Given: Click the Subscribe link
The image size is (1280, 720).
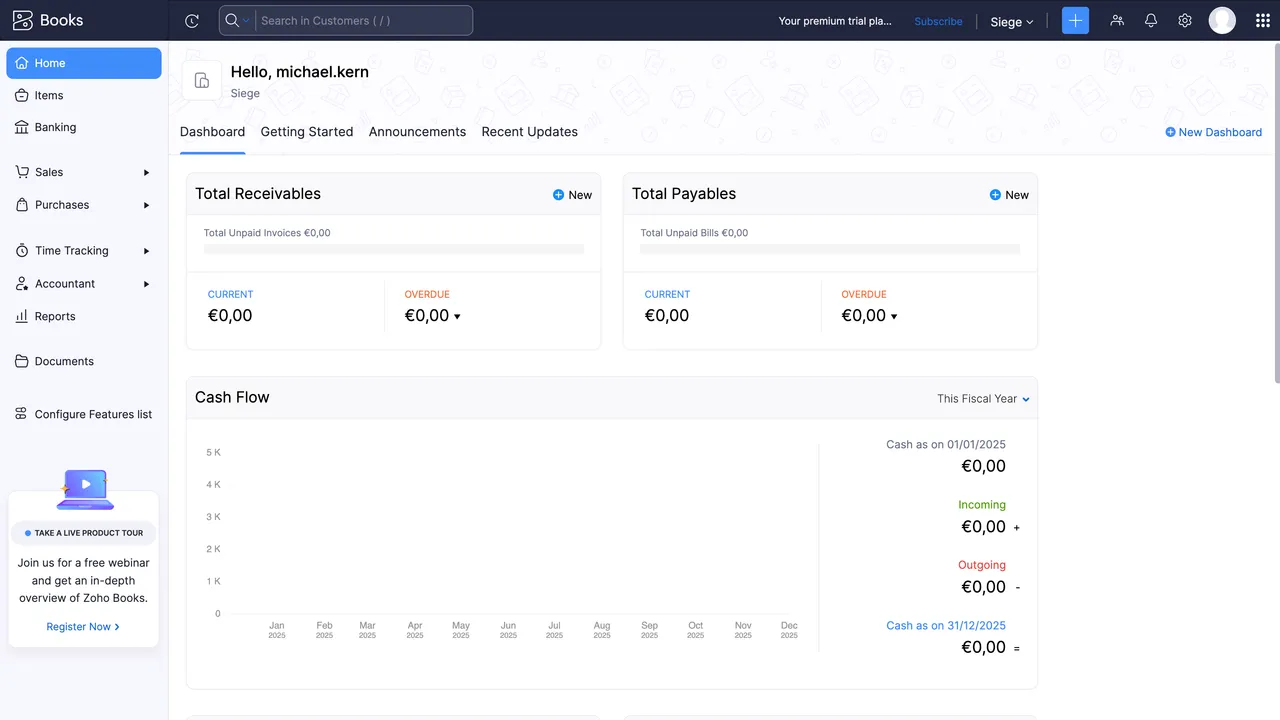Looking at the screenshot, I should tap(938, 21).
